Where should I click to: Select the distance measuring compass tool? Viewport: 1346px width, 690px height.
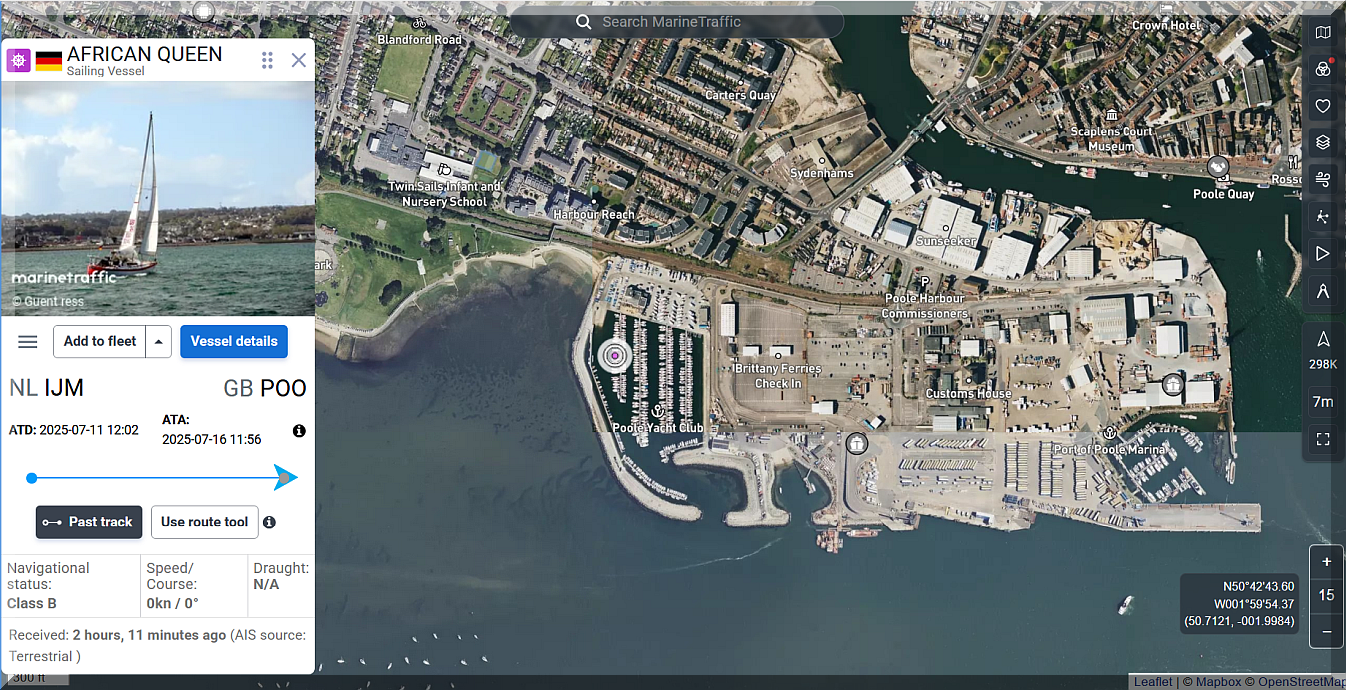(x=1322, y=291)
